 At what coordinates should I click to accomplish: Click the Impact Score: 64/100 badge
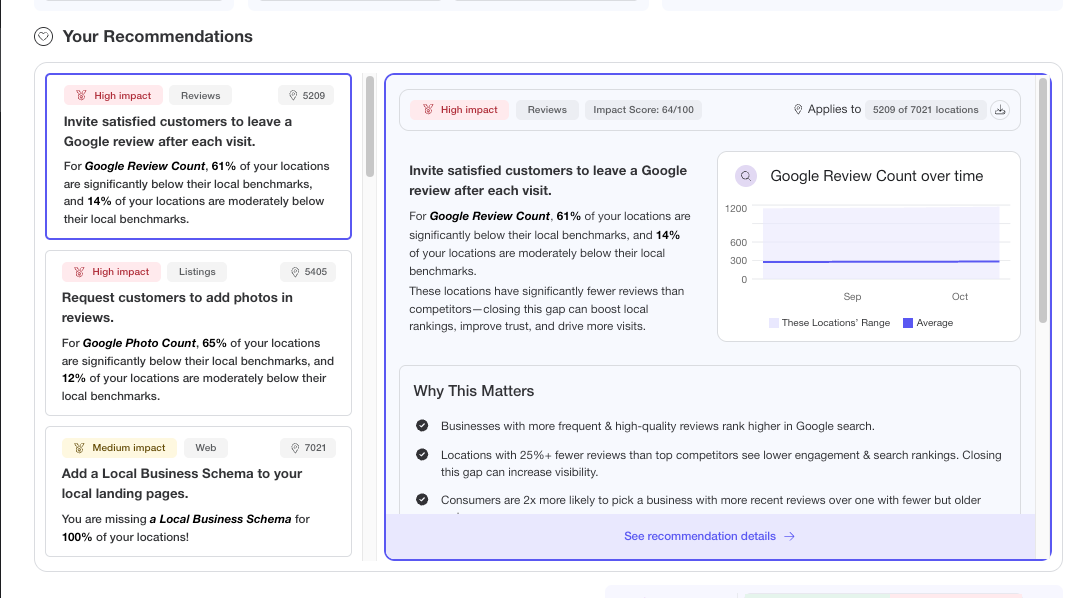(643, 110)
